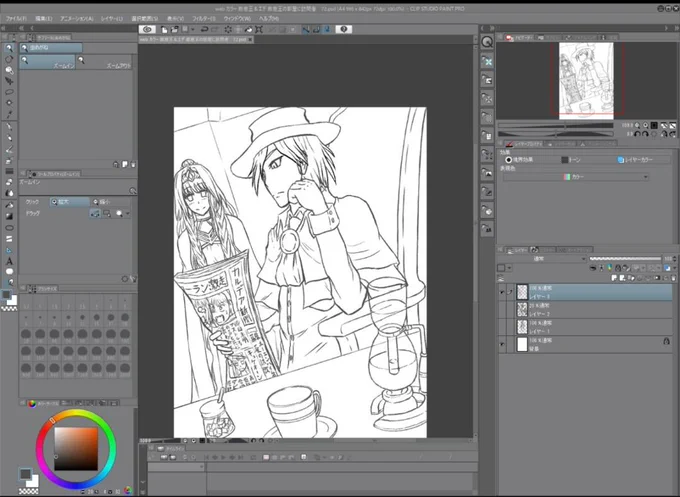Image resolution: width=680 pixels, height=497 pixels.
Task: Toggle visibility of Layer 1
Action: click(x=502, y=327)
